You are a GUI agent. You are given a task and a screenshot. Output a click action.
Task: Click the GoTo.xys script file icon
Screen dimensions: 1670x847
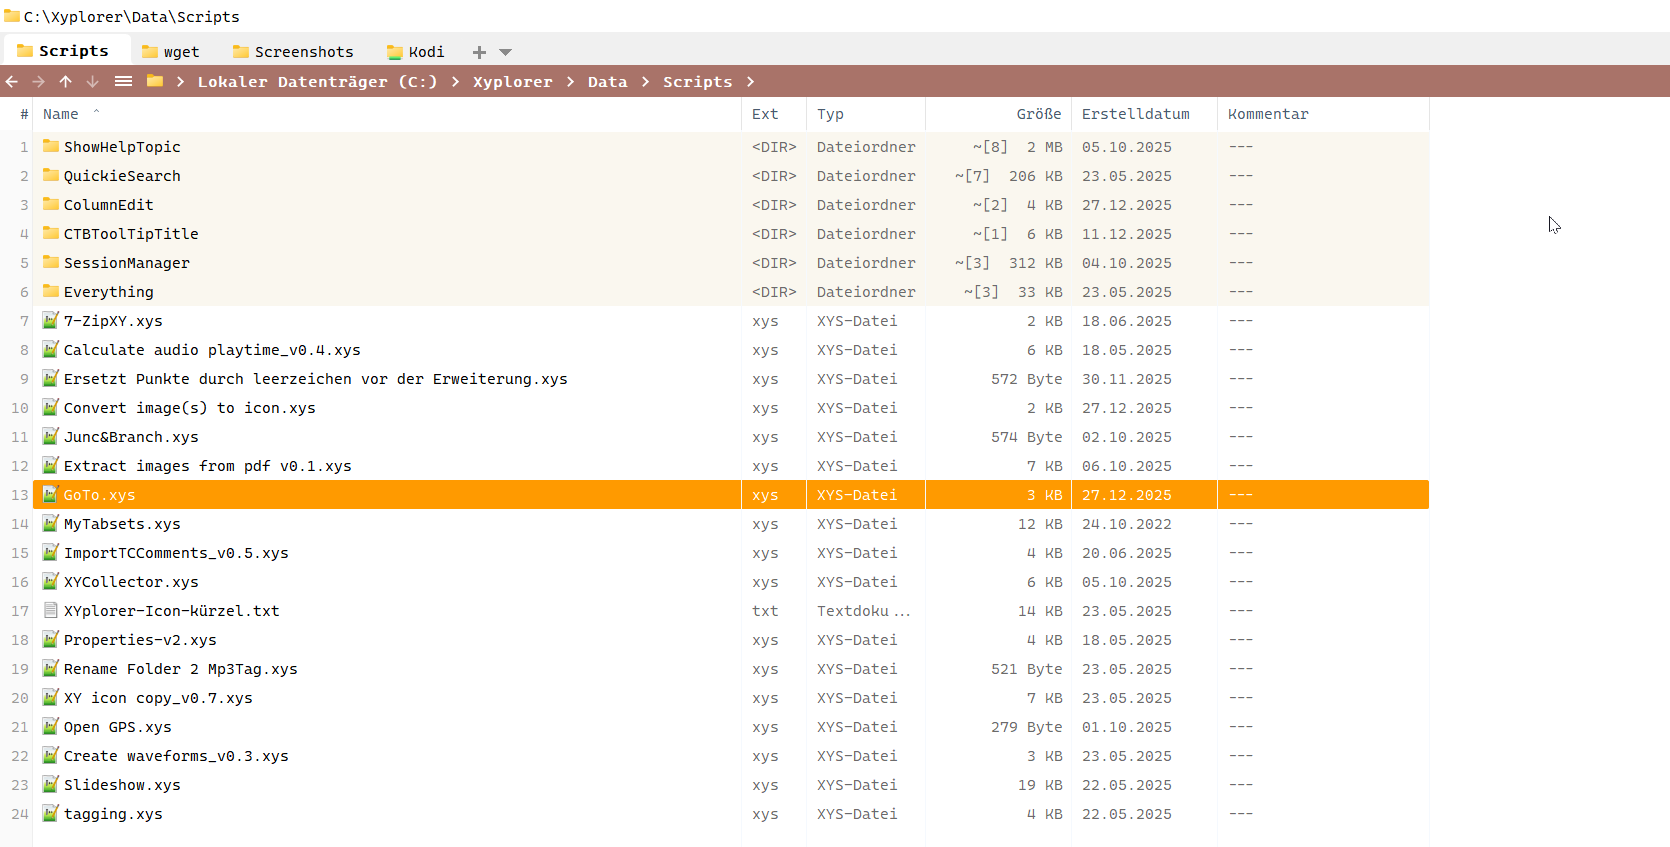[50, 495]
